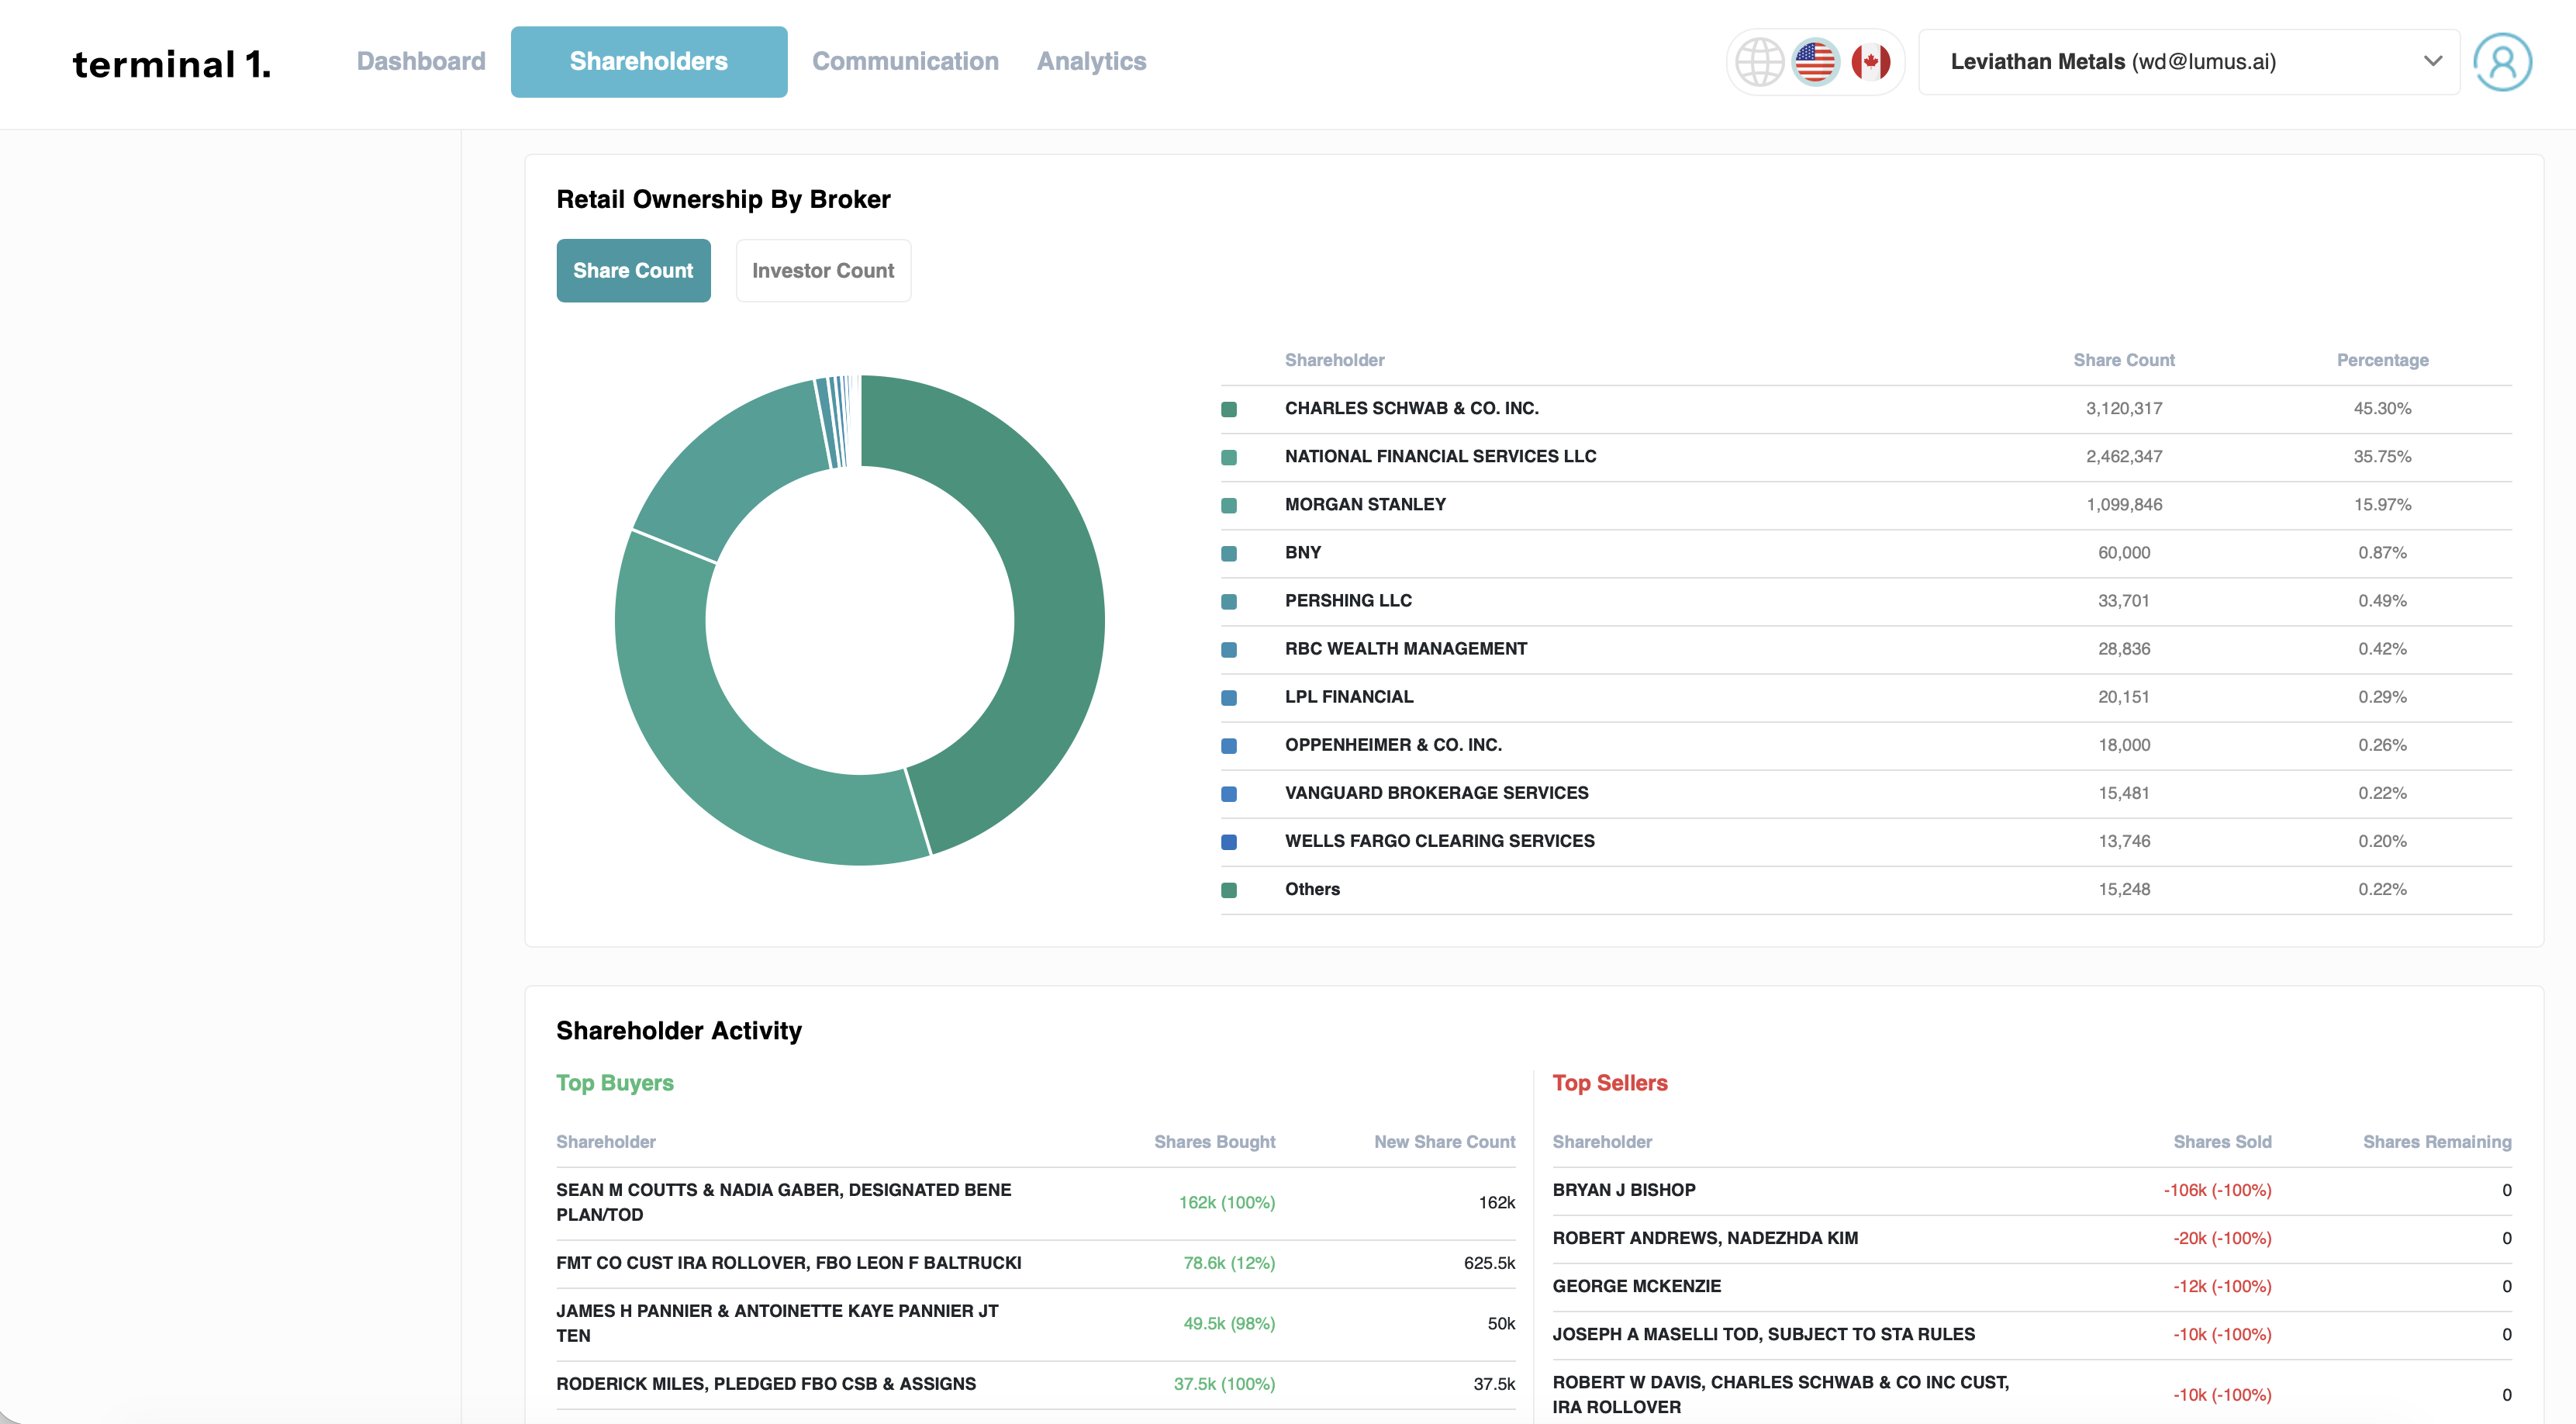Click the Percentage column header
Image resolution: width=2576 pixels, height=1424 pixels.
tap(2382, 360)
